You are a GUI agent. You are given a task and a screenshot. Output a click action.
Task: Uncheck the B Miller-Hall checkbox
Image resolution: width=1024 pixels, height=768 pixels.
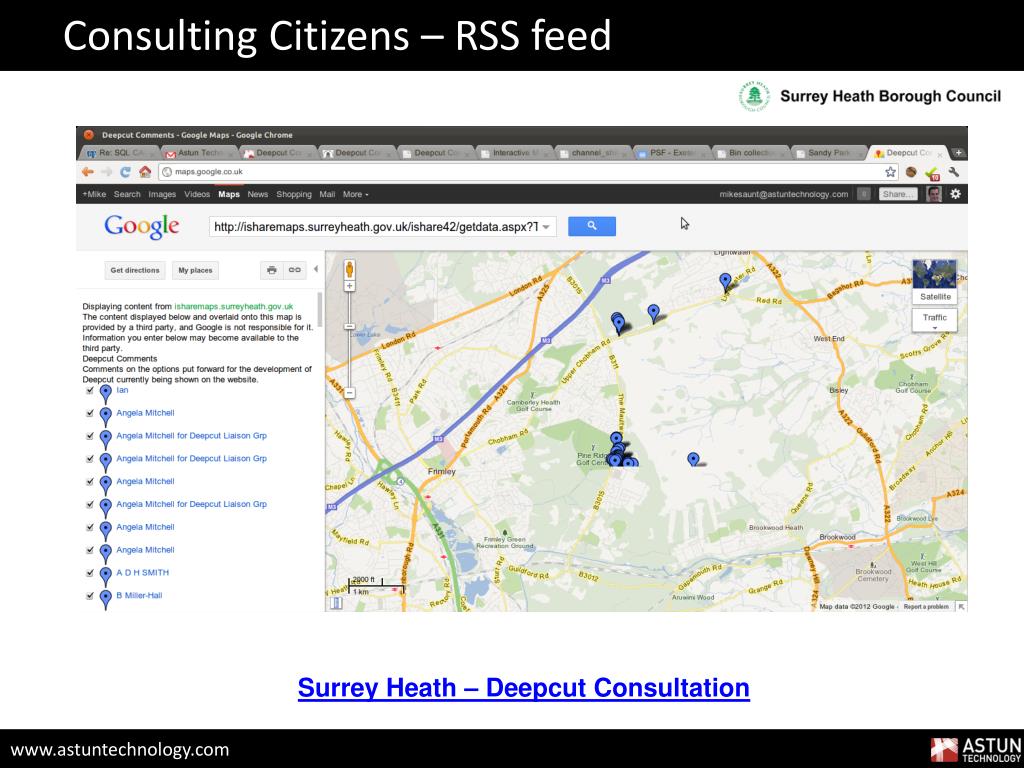(x=89, y=596)
